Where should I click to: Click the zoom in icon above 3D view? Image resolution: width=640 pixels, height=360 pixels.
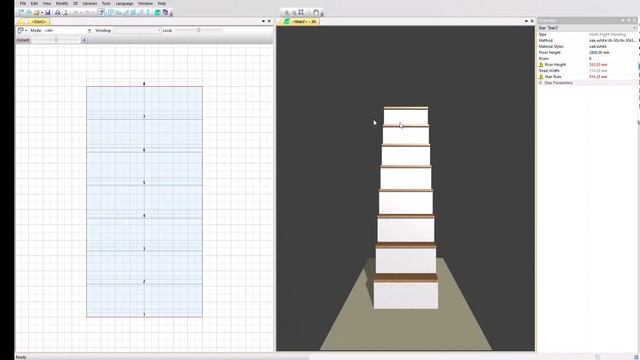pos(287,13)
